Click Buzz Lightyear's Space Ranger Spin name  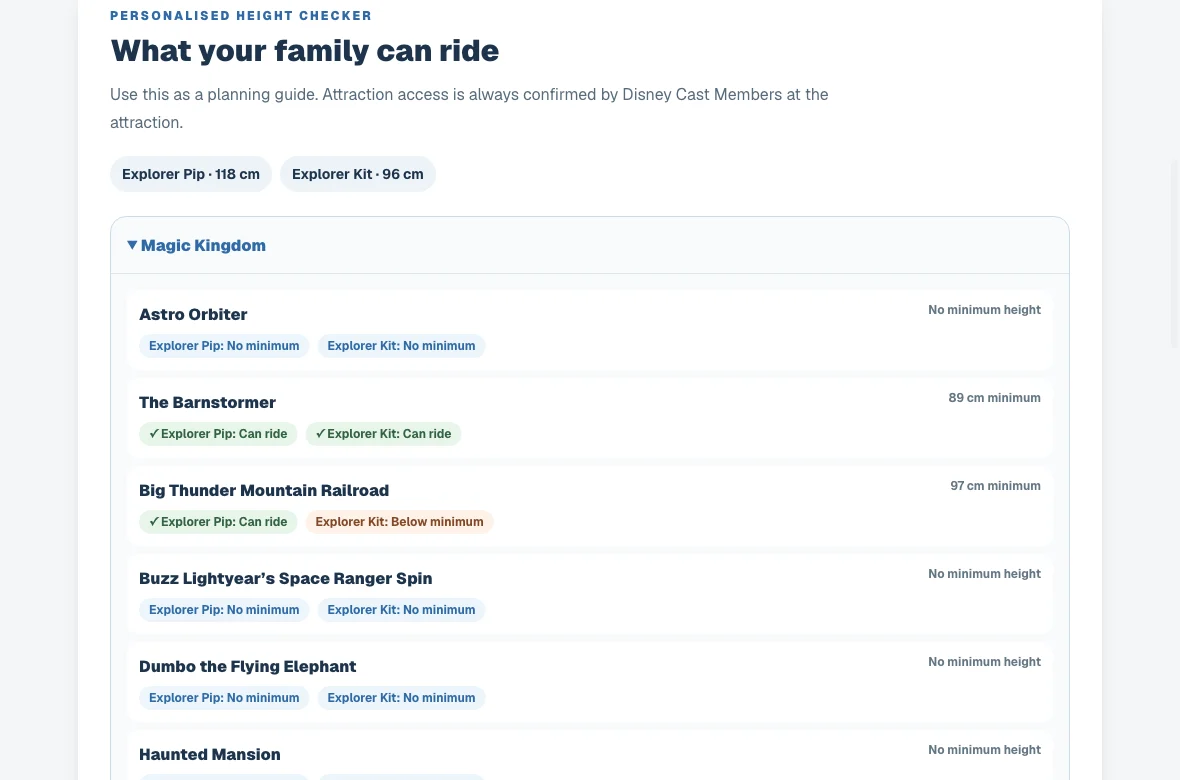285,579
